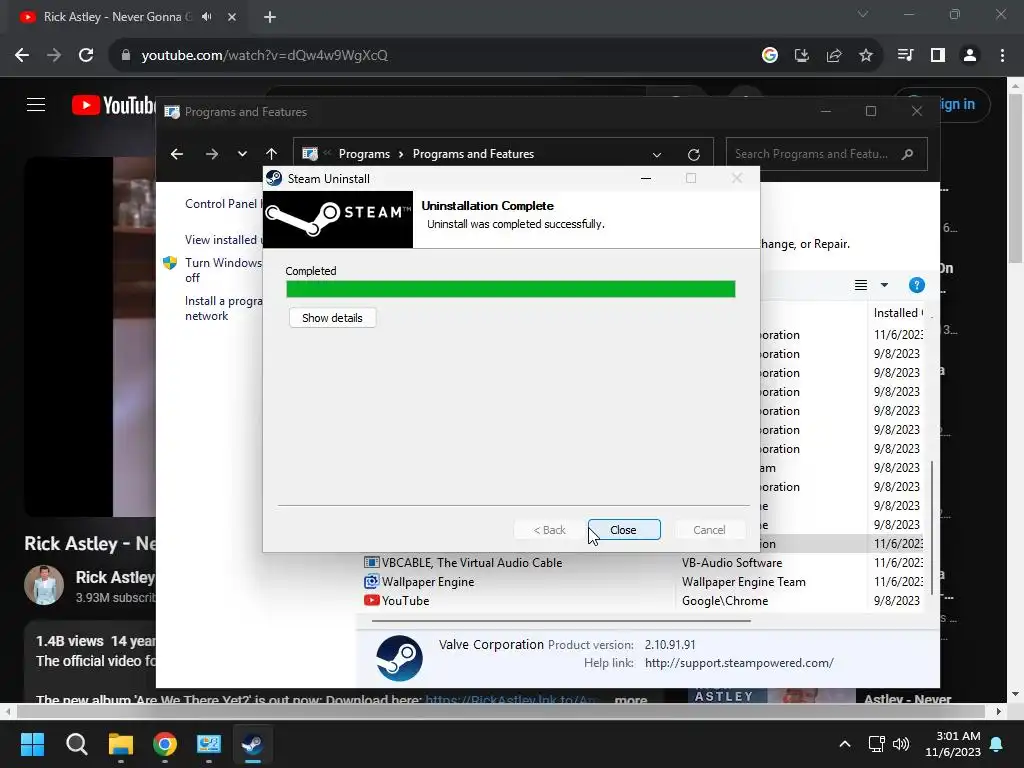Open recent locations chevron in Programs and Features
The image size is (1024, 768).
[x=242, y=154]
